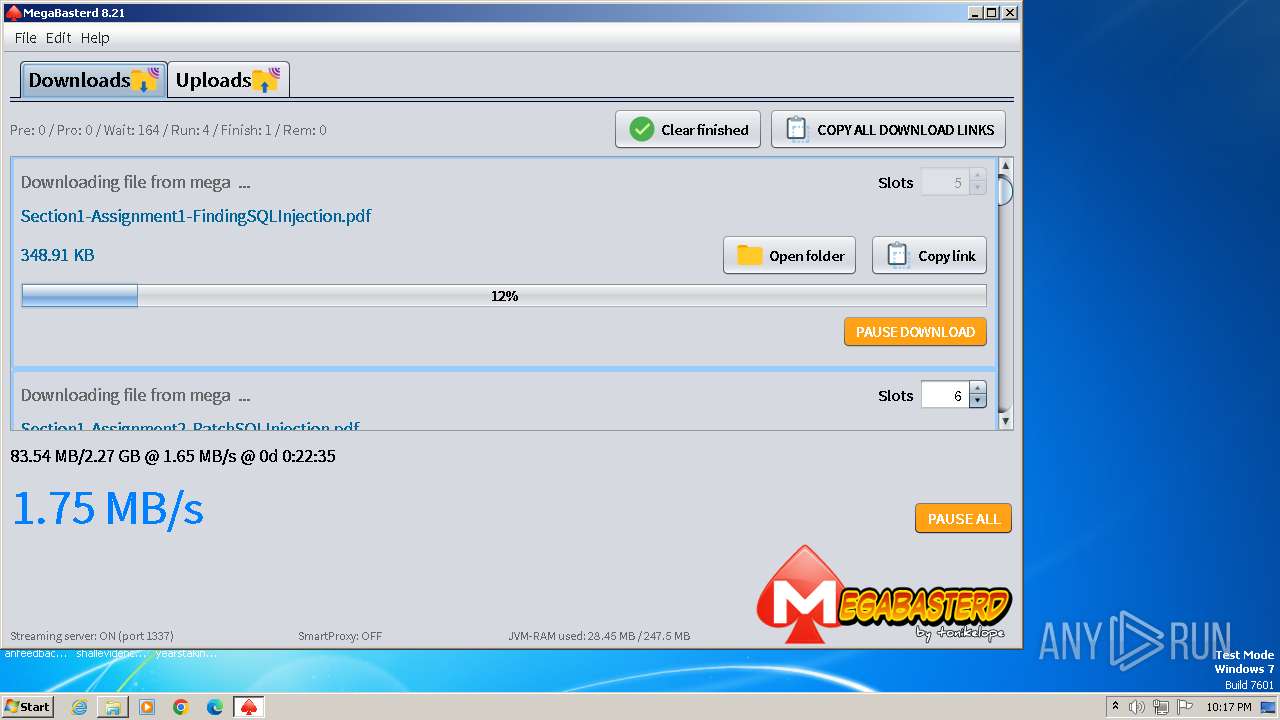The width and height of the screenshot is (1280, 720).
Task: Click the download list scroll-down arrow
Action: pyautogui.click(x=1006, y=421)
